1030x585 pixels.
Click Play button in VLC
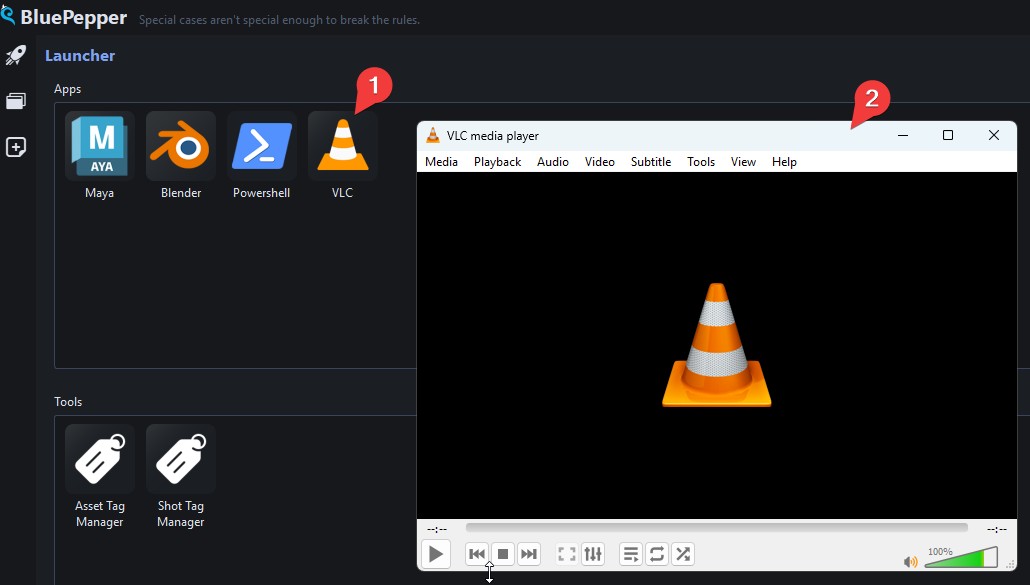[435, 554]
